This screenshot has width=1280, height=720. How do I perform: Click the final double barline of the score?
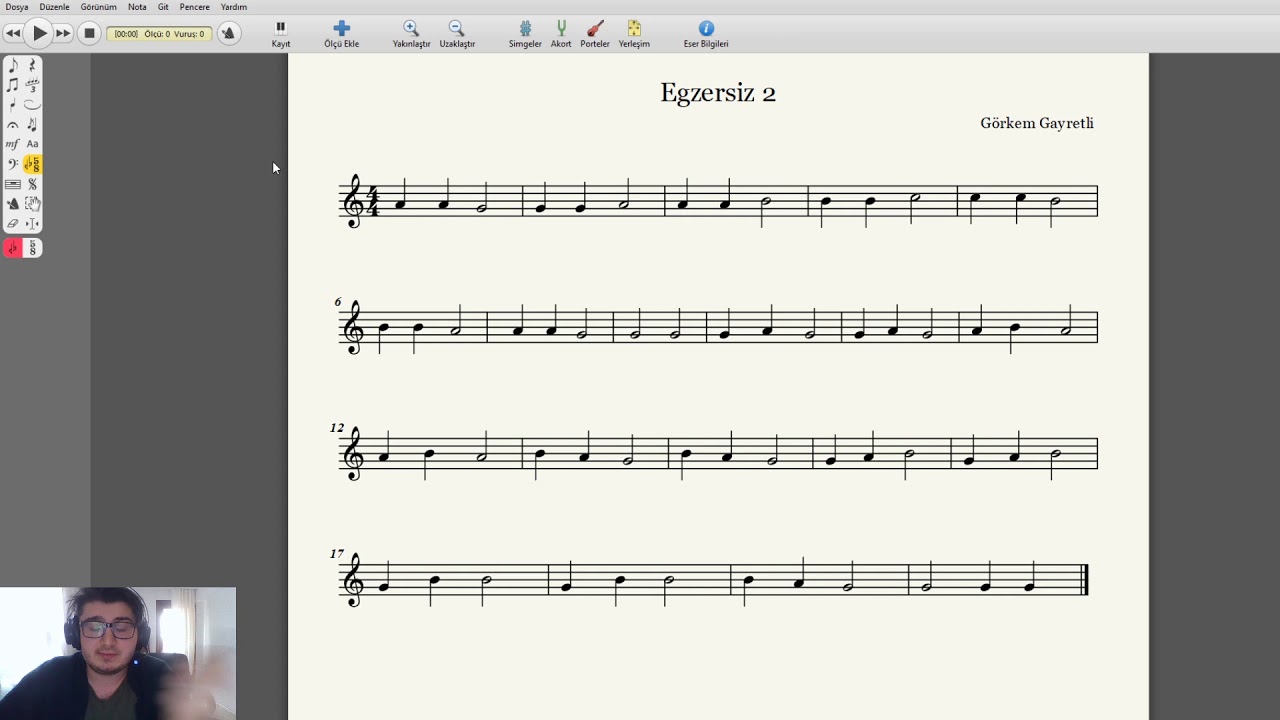click(1085, 579)
